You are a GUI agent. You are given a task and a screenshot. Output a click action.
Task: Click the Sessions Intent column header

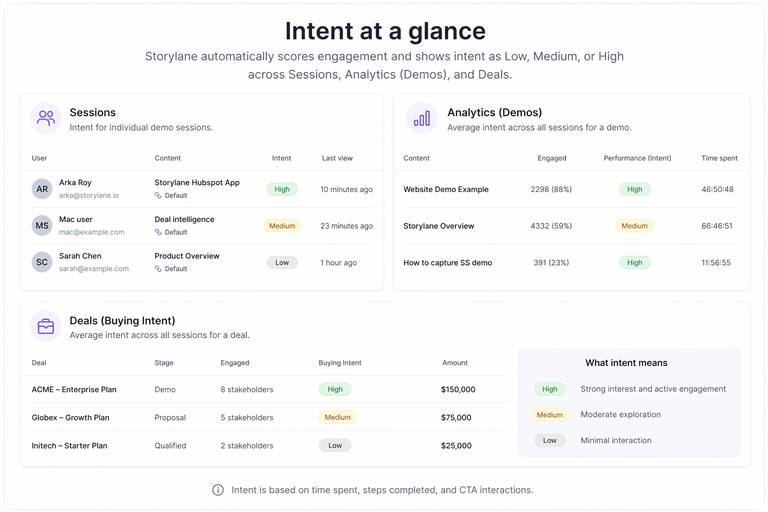click(282, 158)
